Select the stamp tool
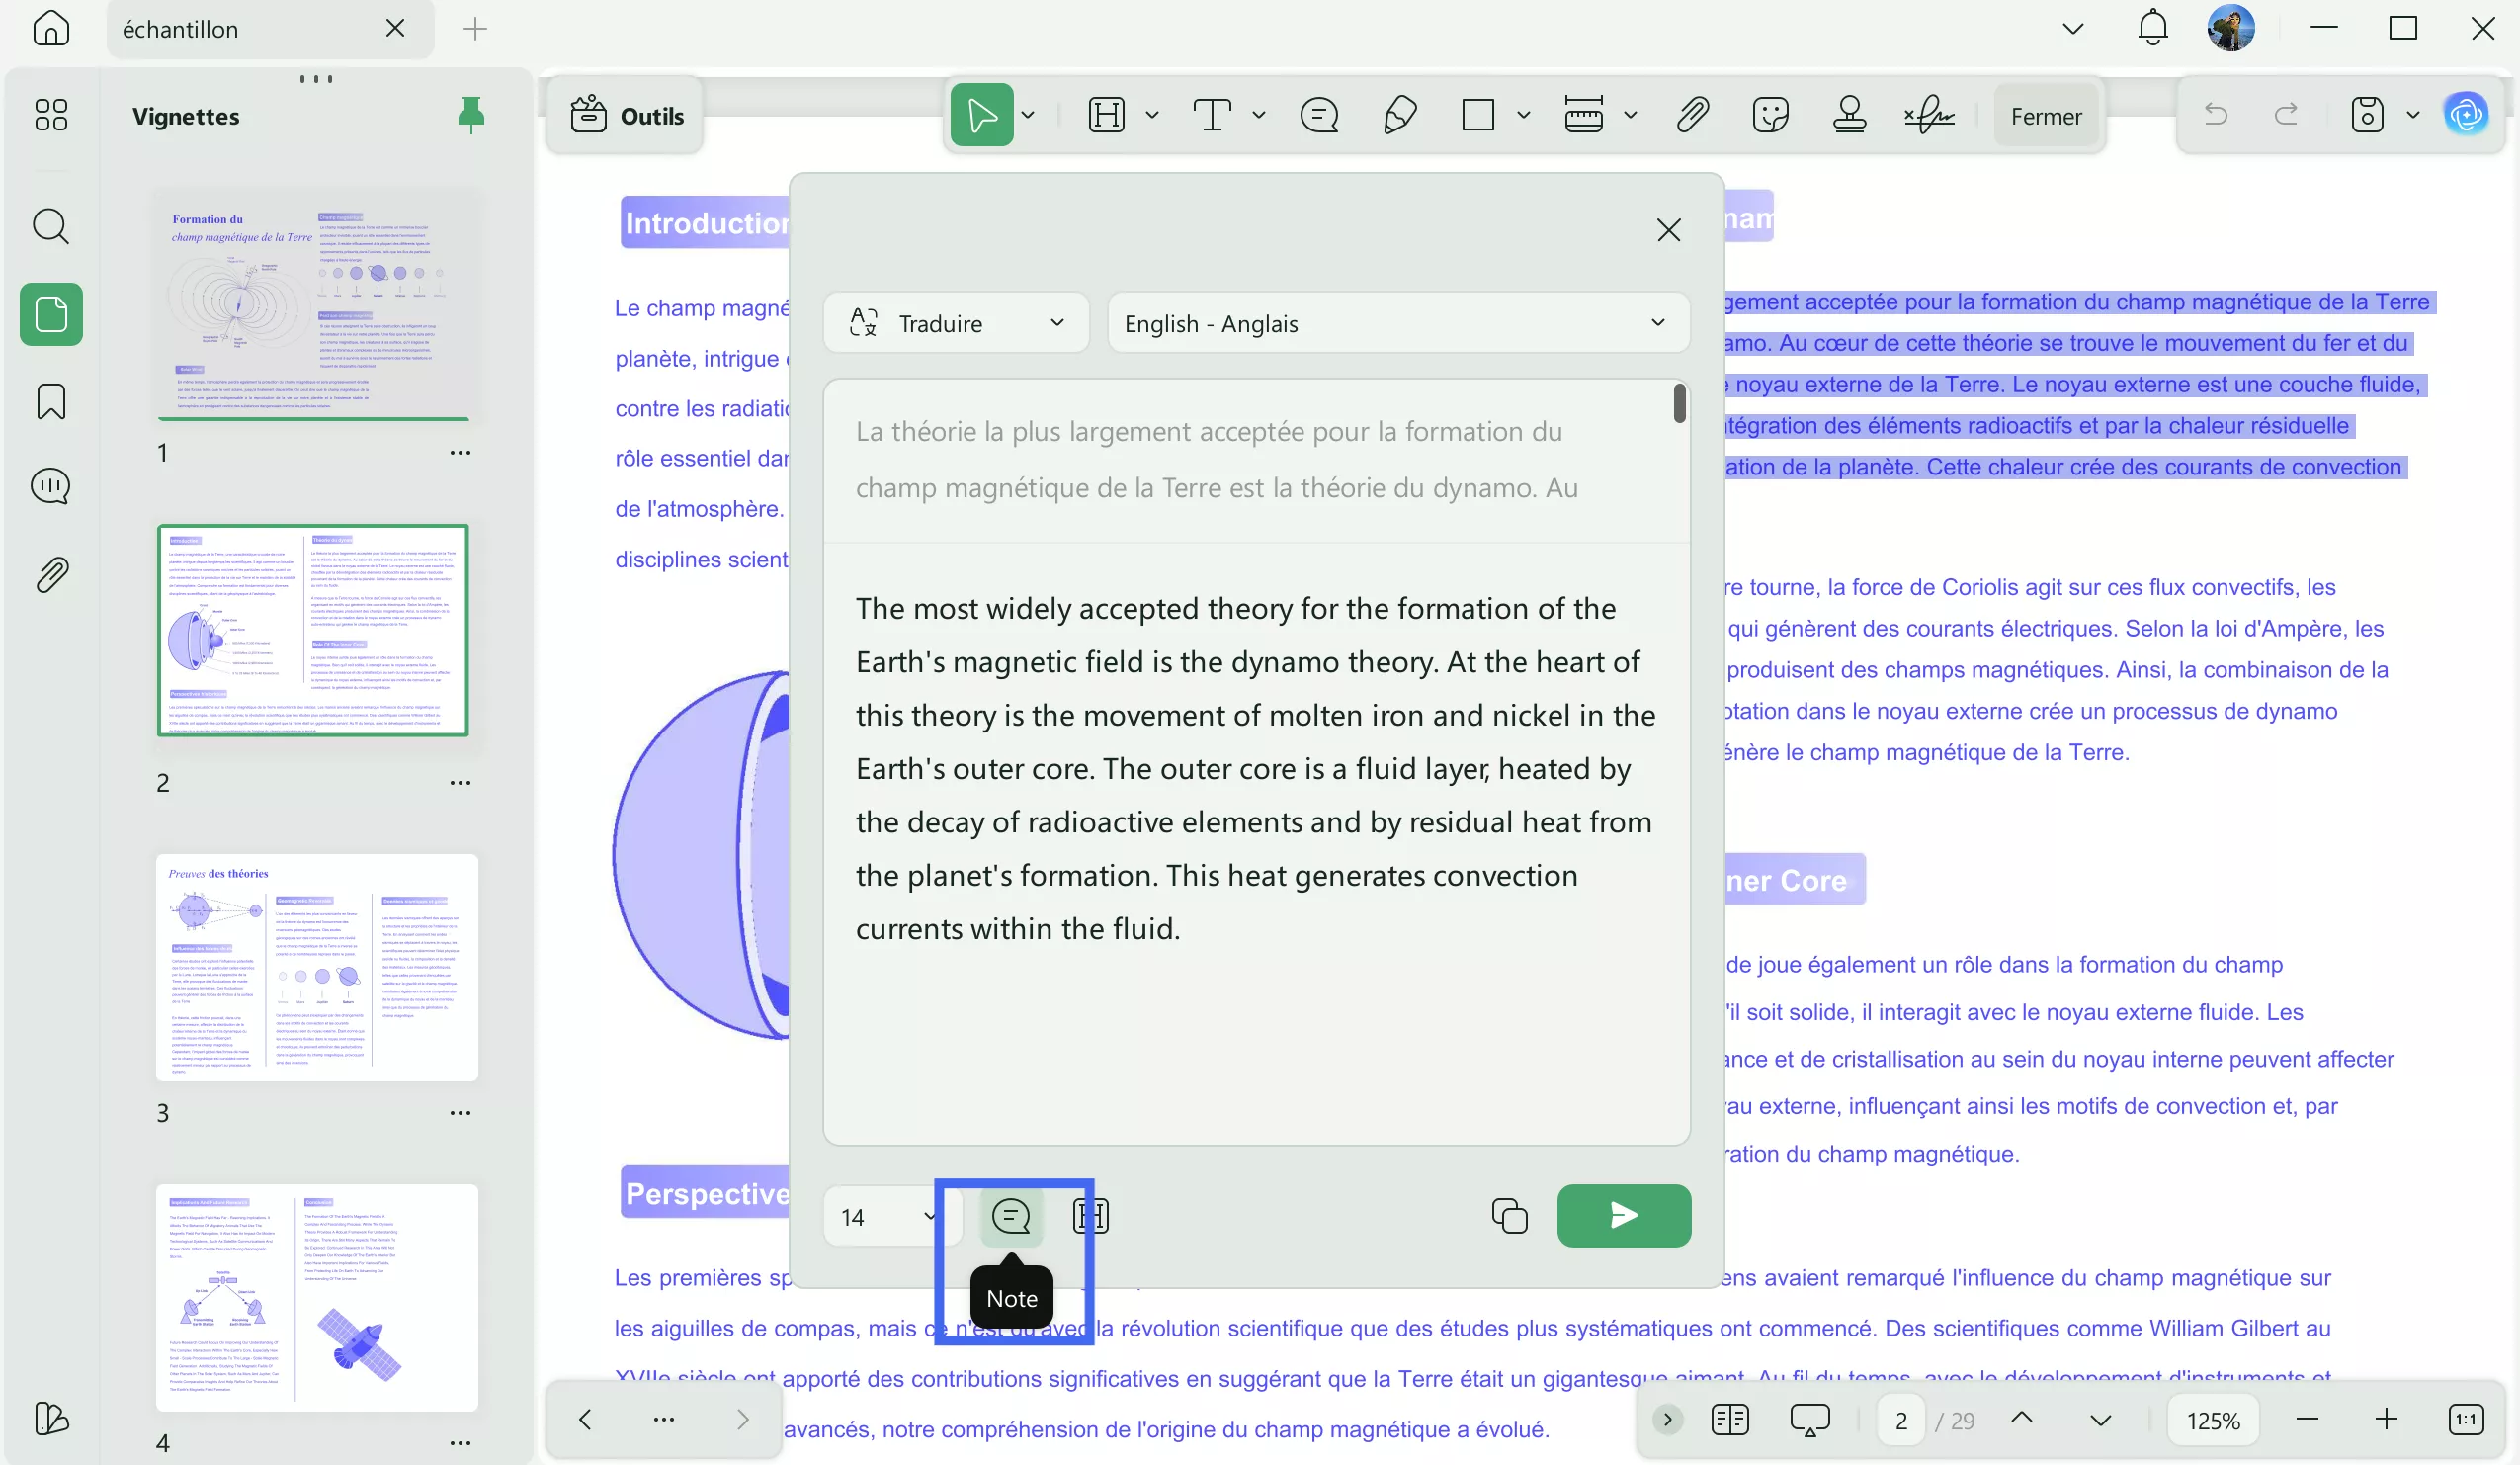This screenshot has height=1465, width=2520. [1848, 115]
